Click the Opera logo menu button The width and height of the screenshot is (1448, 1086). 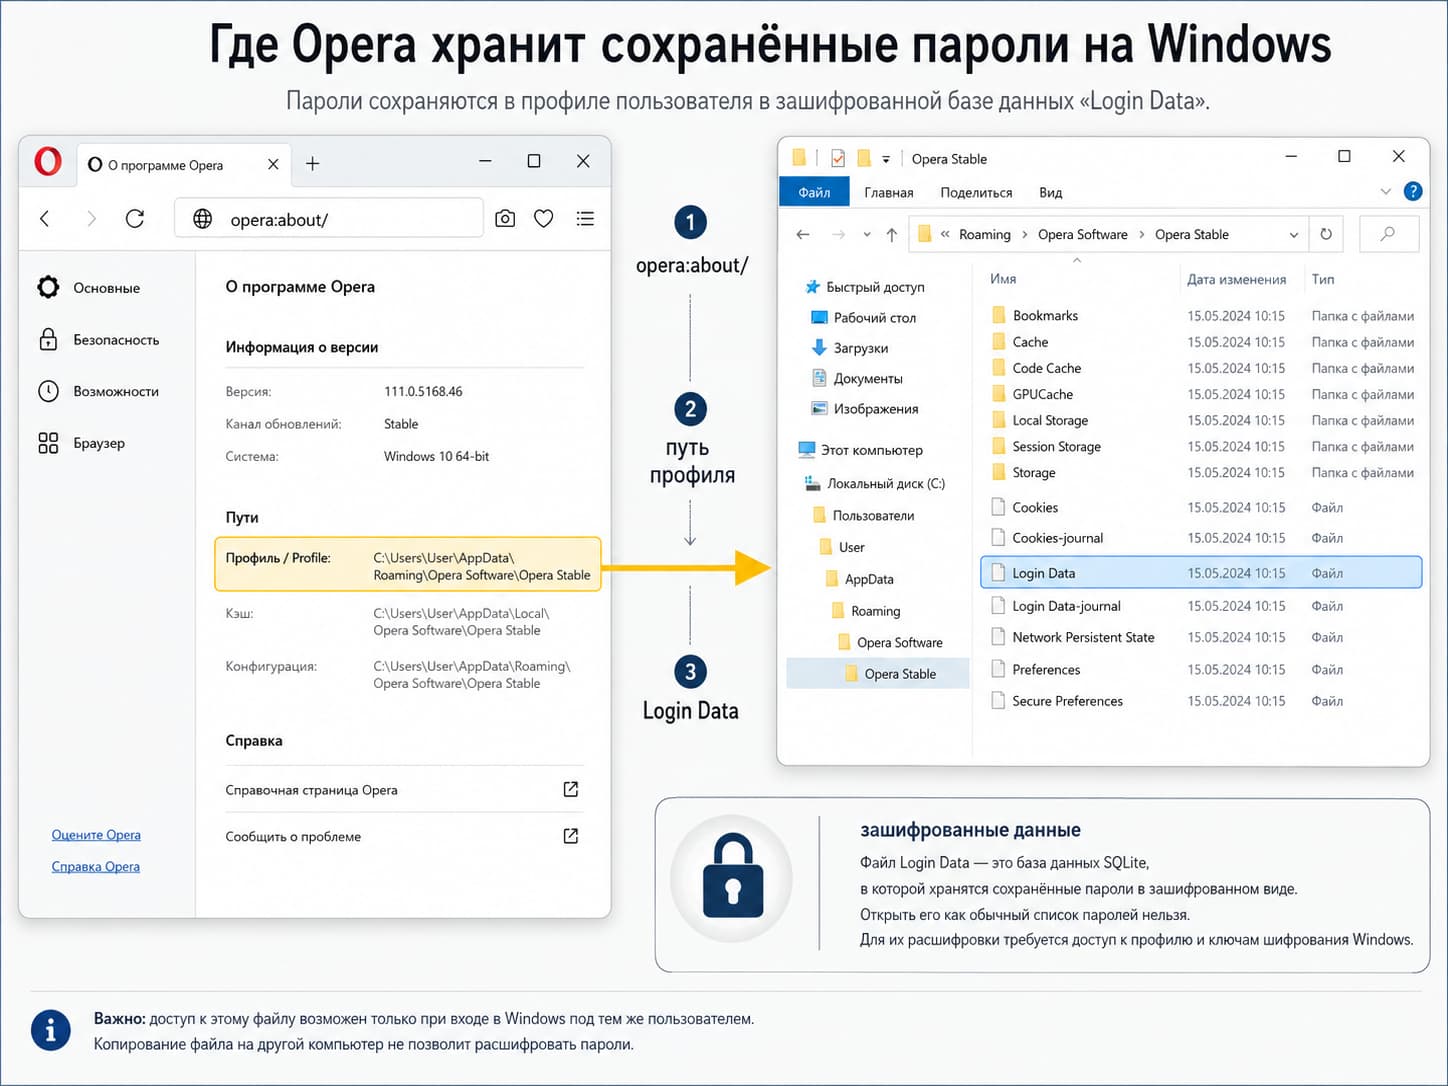coord(48,161)
